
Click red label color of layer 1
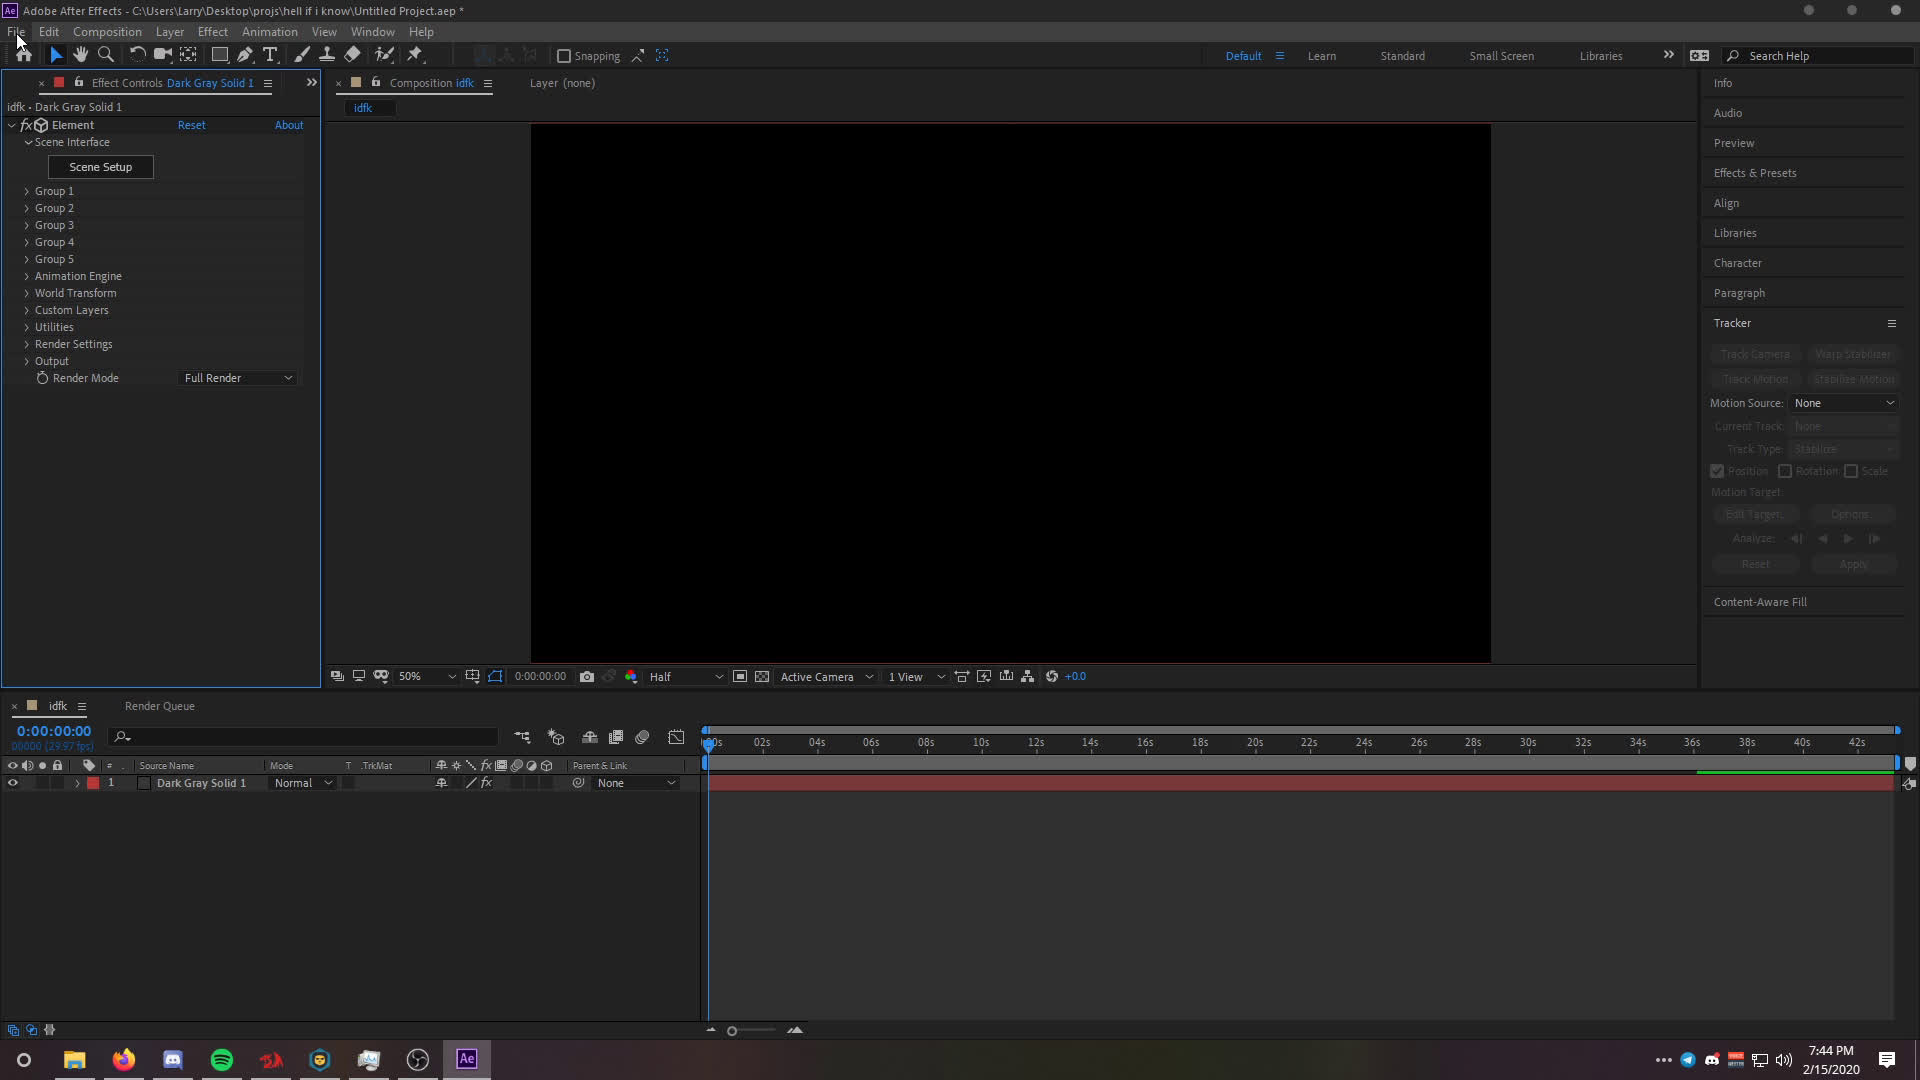93,783
